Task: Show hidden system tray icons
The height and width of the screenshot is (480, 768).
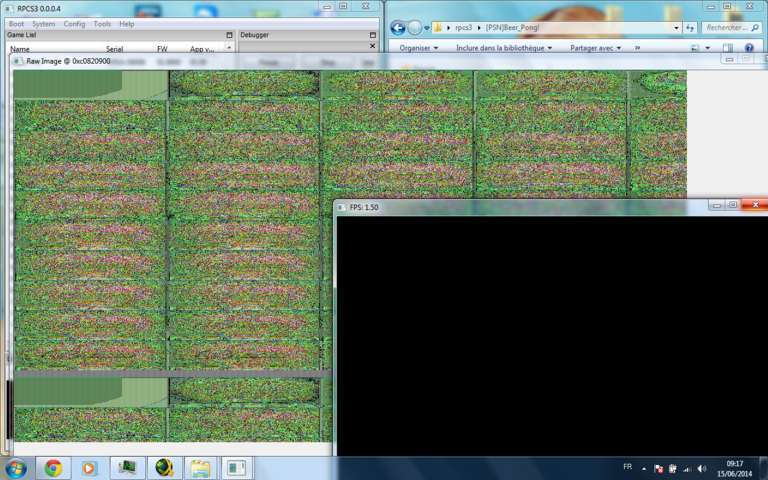Action: pyautogui.click(x=643, y=468)
